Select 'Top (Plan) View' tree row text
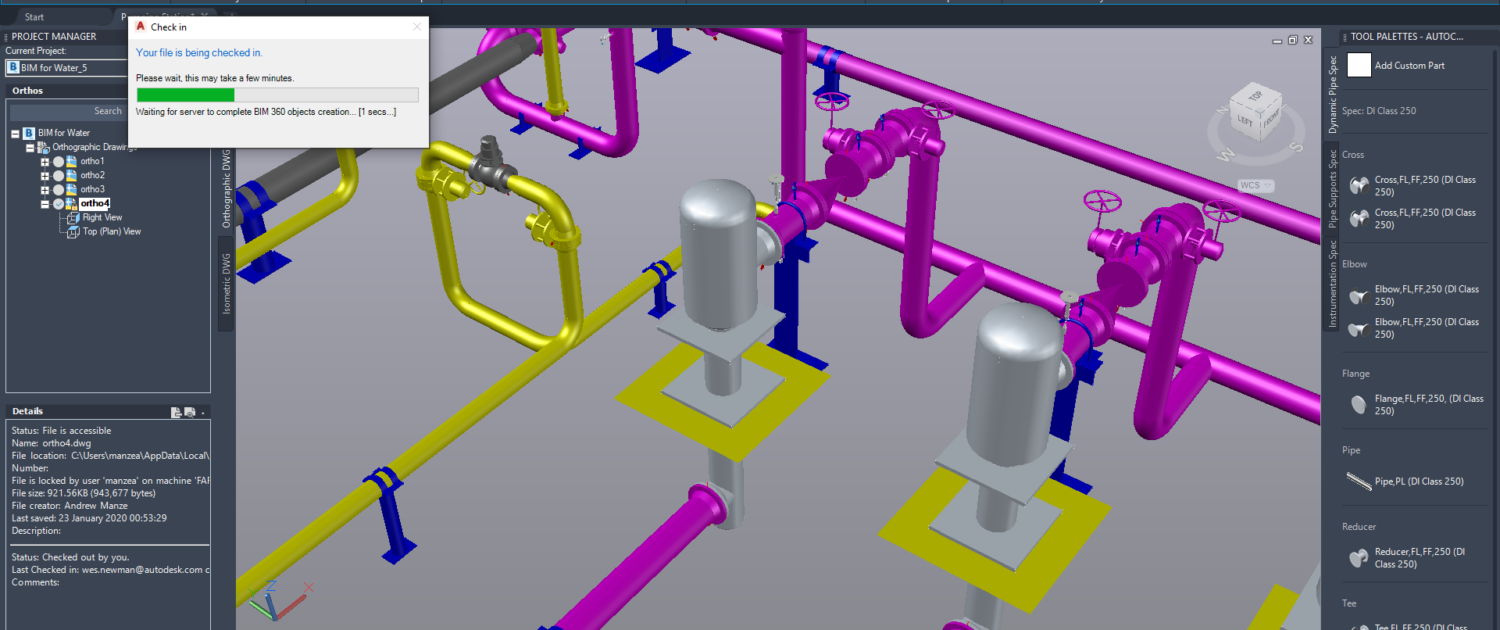 click(x=112, y=232)
